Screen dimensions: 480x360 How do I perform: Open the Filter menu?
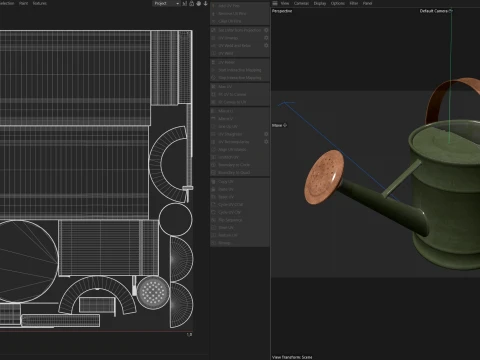click(x=354, y=3)
